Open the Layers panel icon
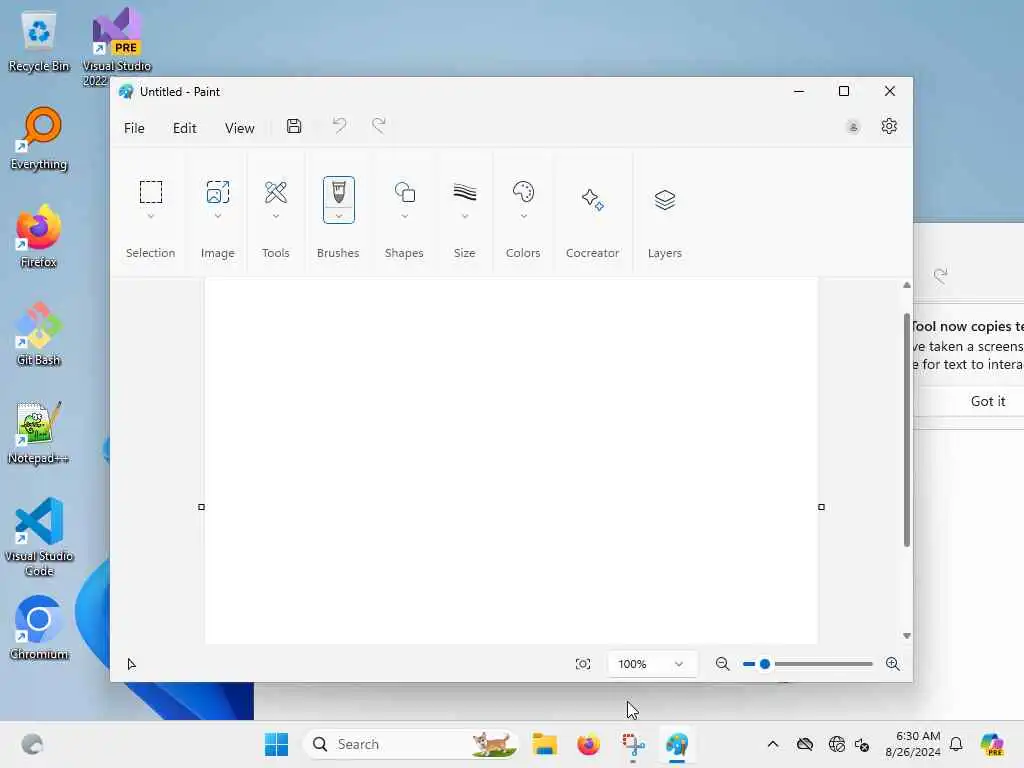Image resolution: width=1024 pixels, height=768 pixels. 664,199
